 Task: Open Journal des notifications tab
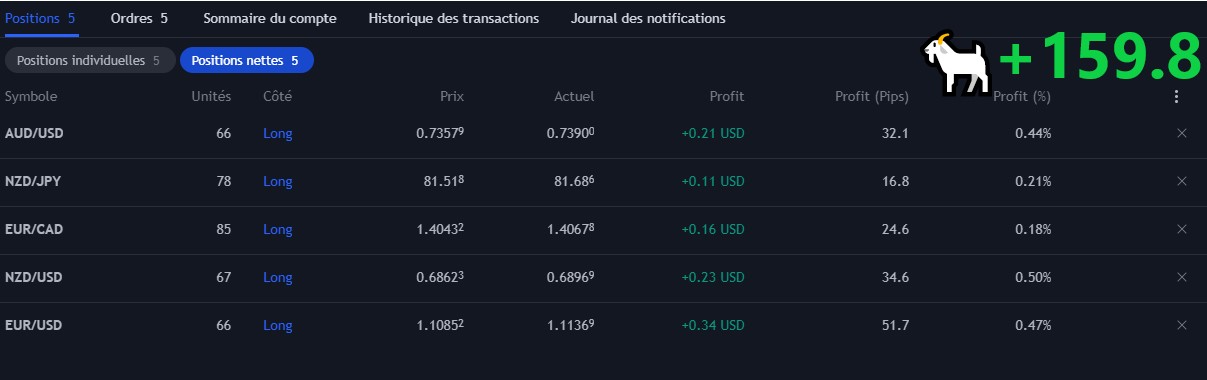pos(648,18)
